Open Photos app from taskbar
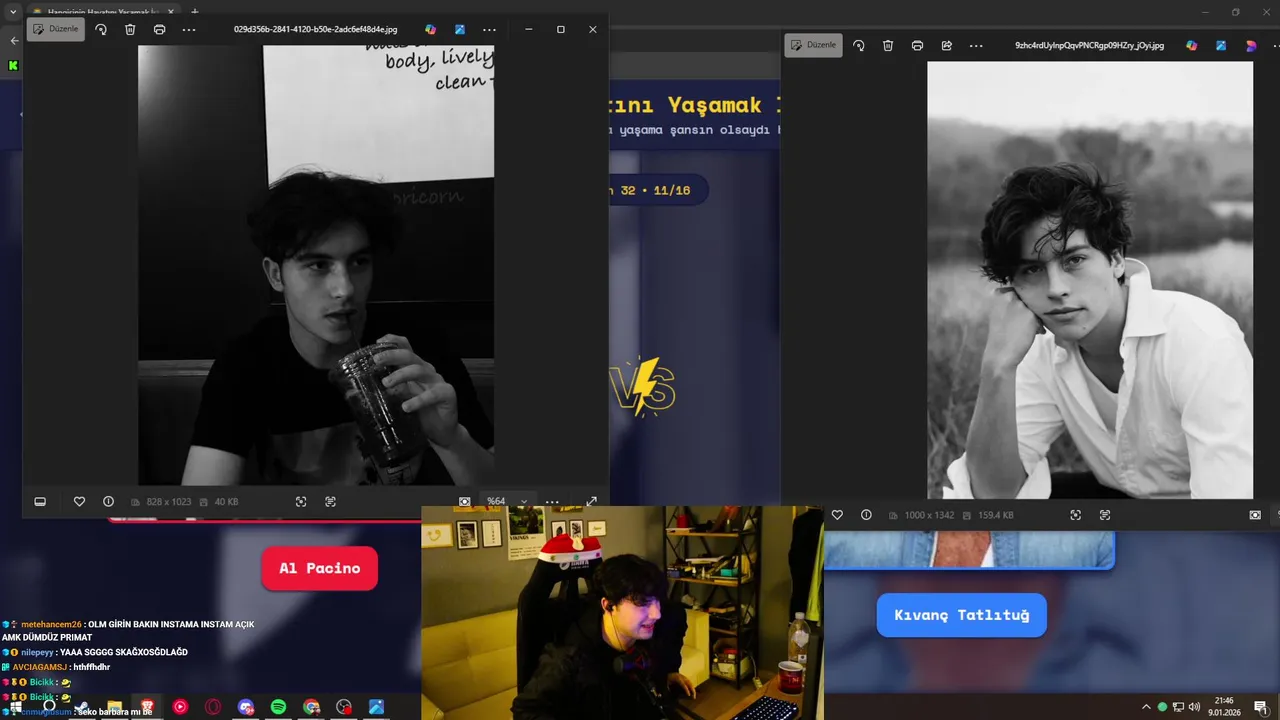Image resolution: width=1280 pixels, height=720 pixels. pos(376,707)
